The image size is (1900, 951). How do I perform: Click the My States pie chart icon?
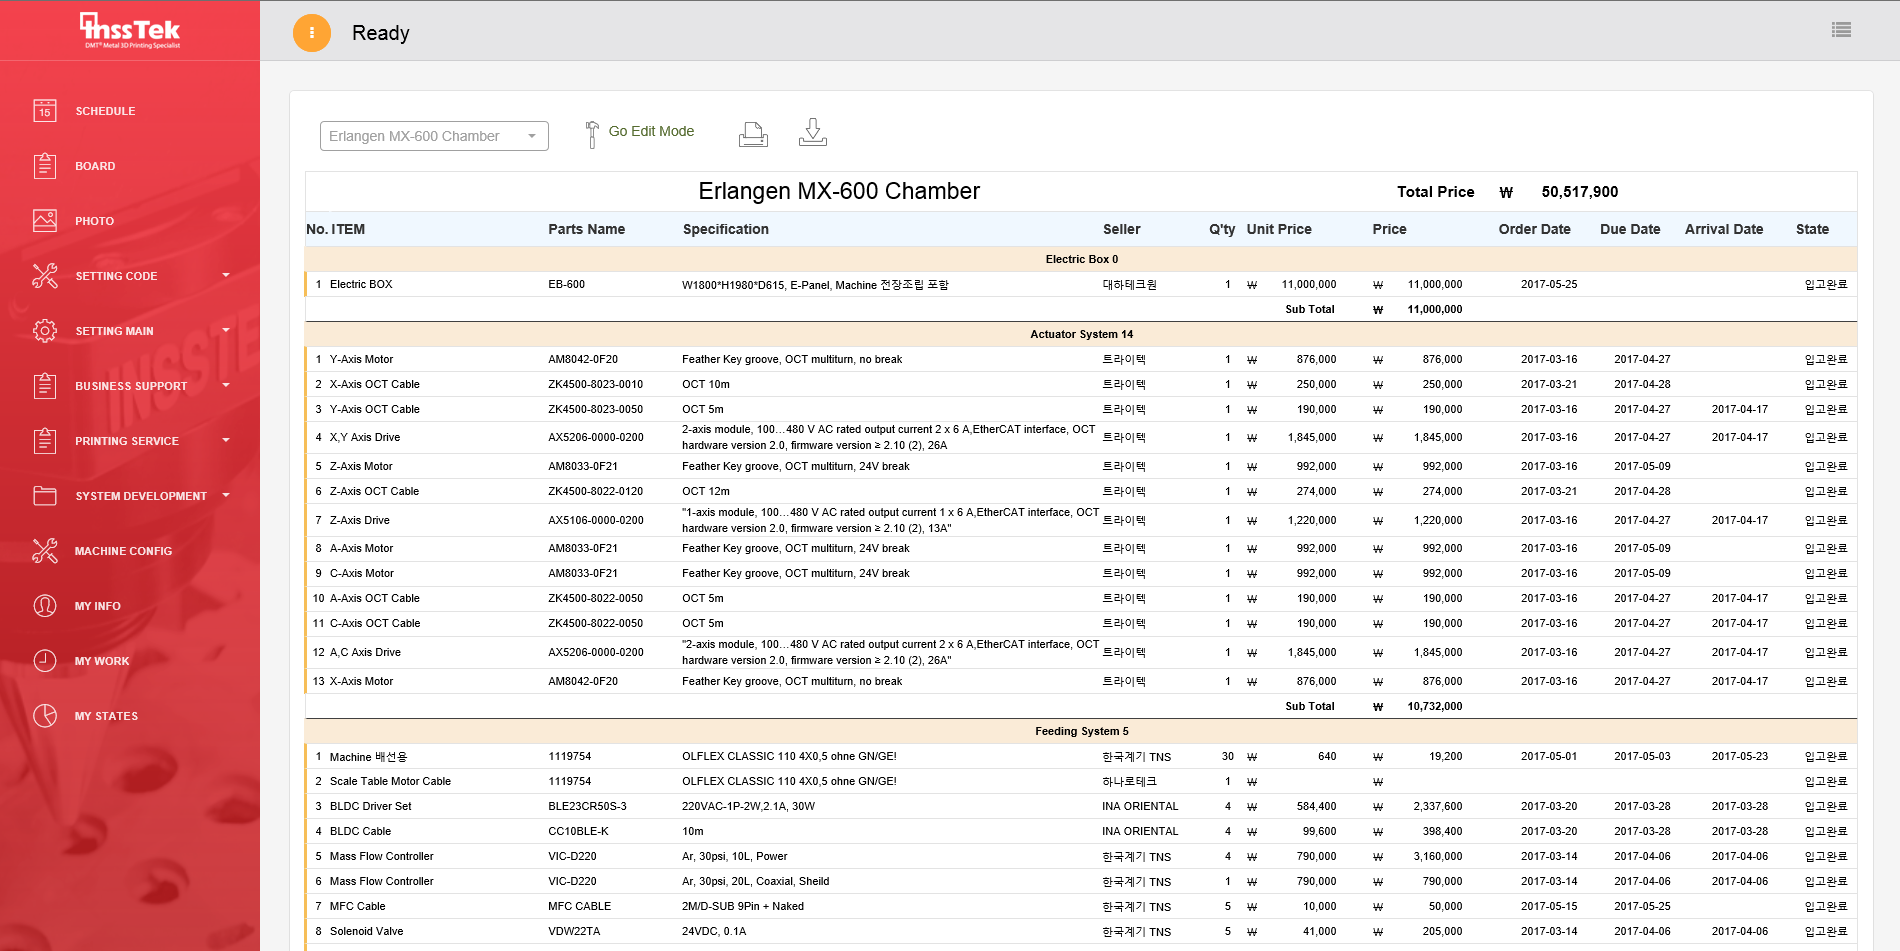point(45,716)
